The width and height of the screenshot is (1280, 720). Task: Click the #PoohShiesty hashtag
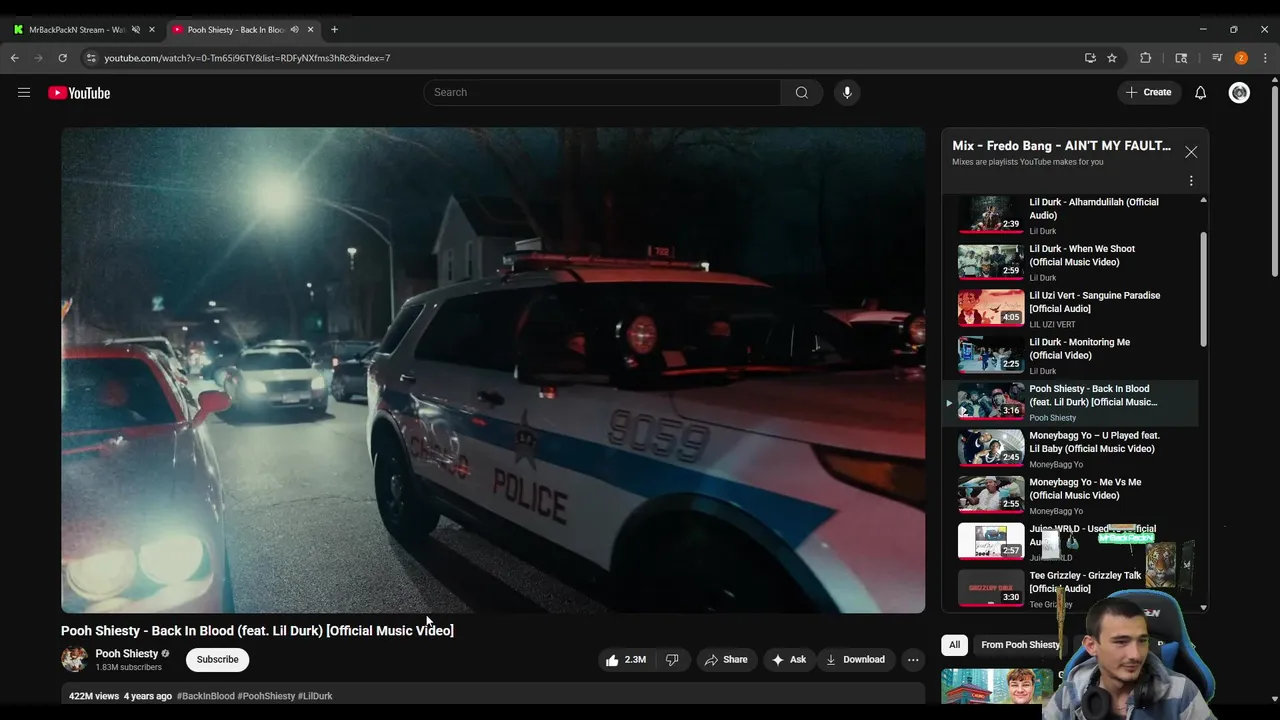[x=266, y=696]
